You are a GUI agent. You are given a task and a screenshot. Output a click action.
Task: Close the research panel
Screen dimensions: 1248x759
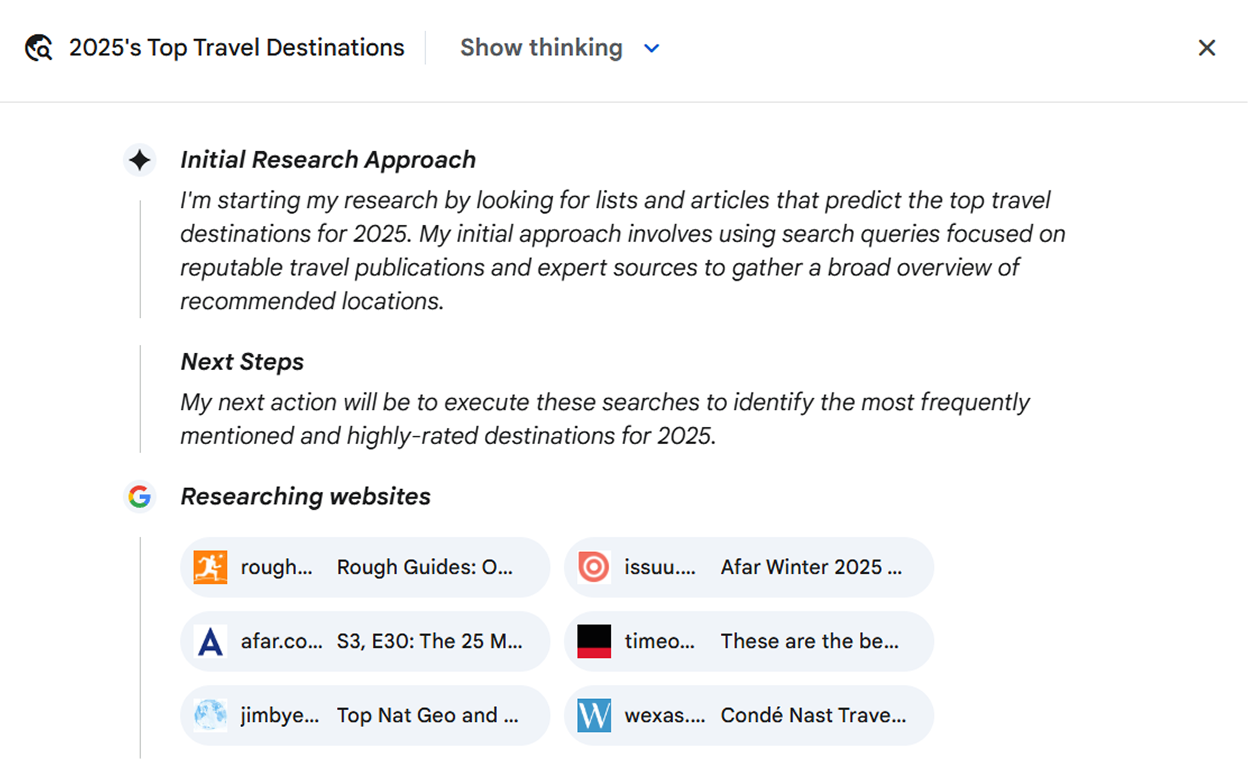coord(1207,48)
